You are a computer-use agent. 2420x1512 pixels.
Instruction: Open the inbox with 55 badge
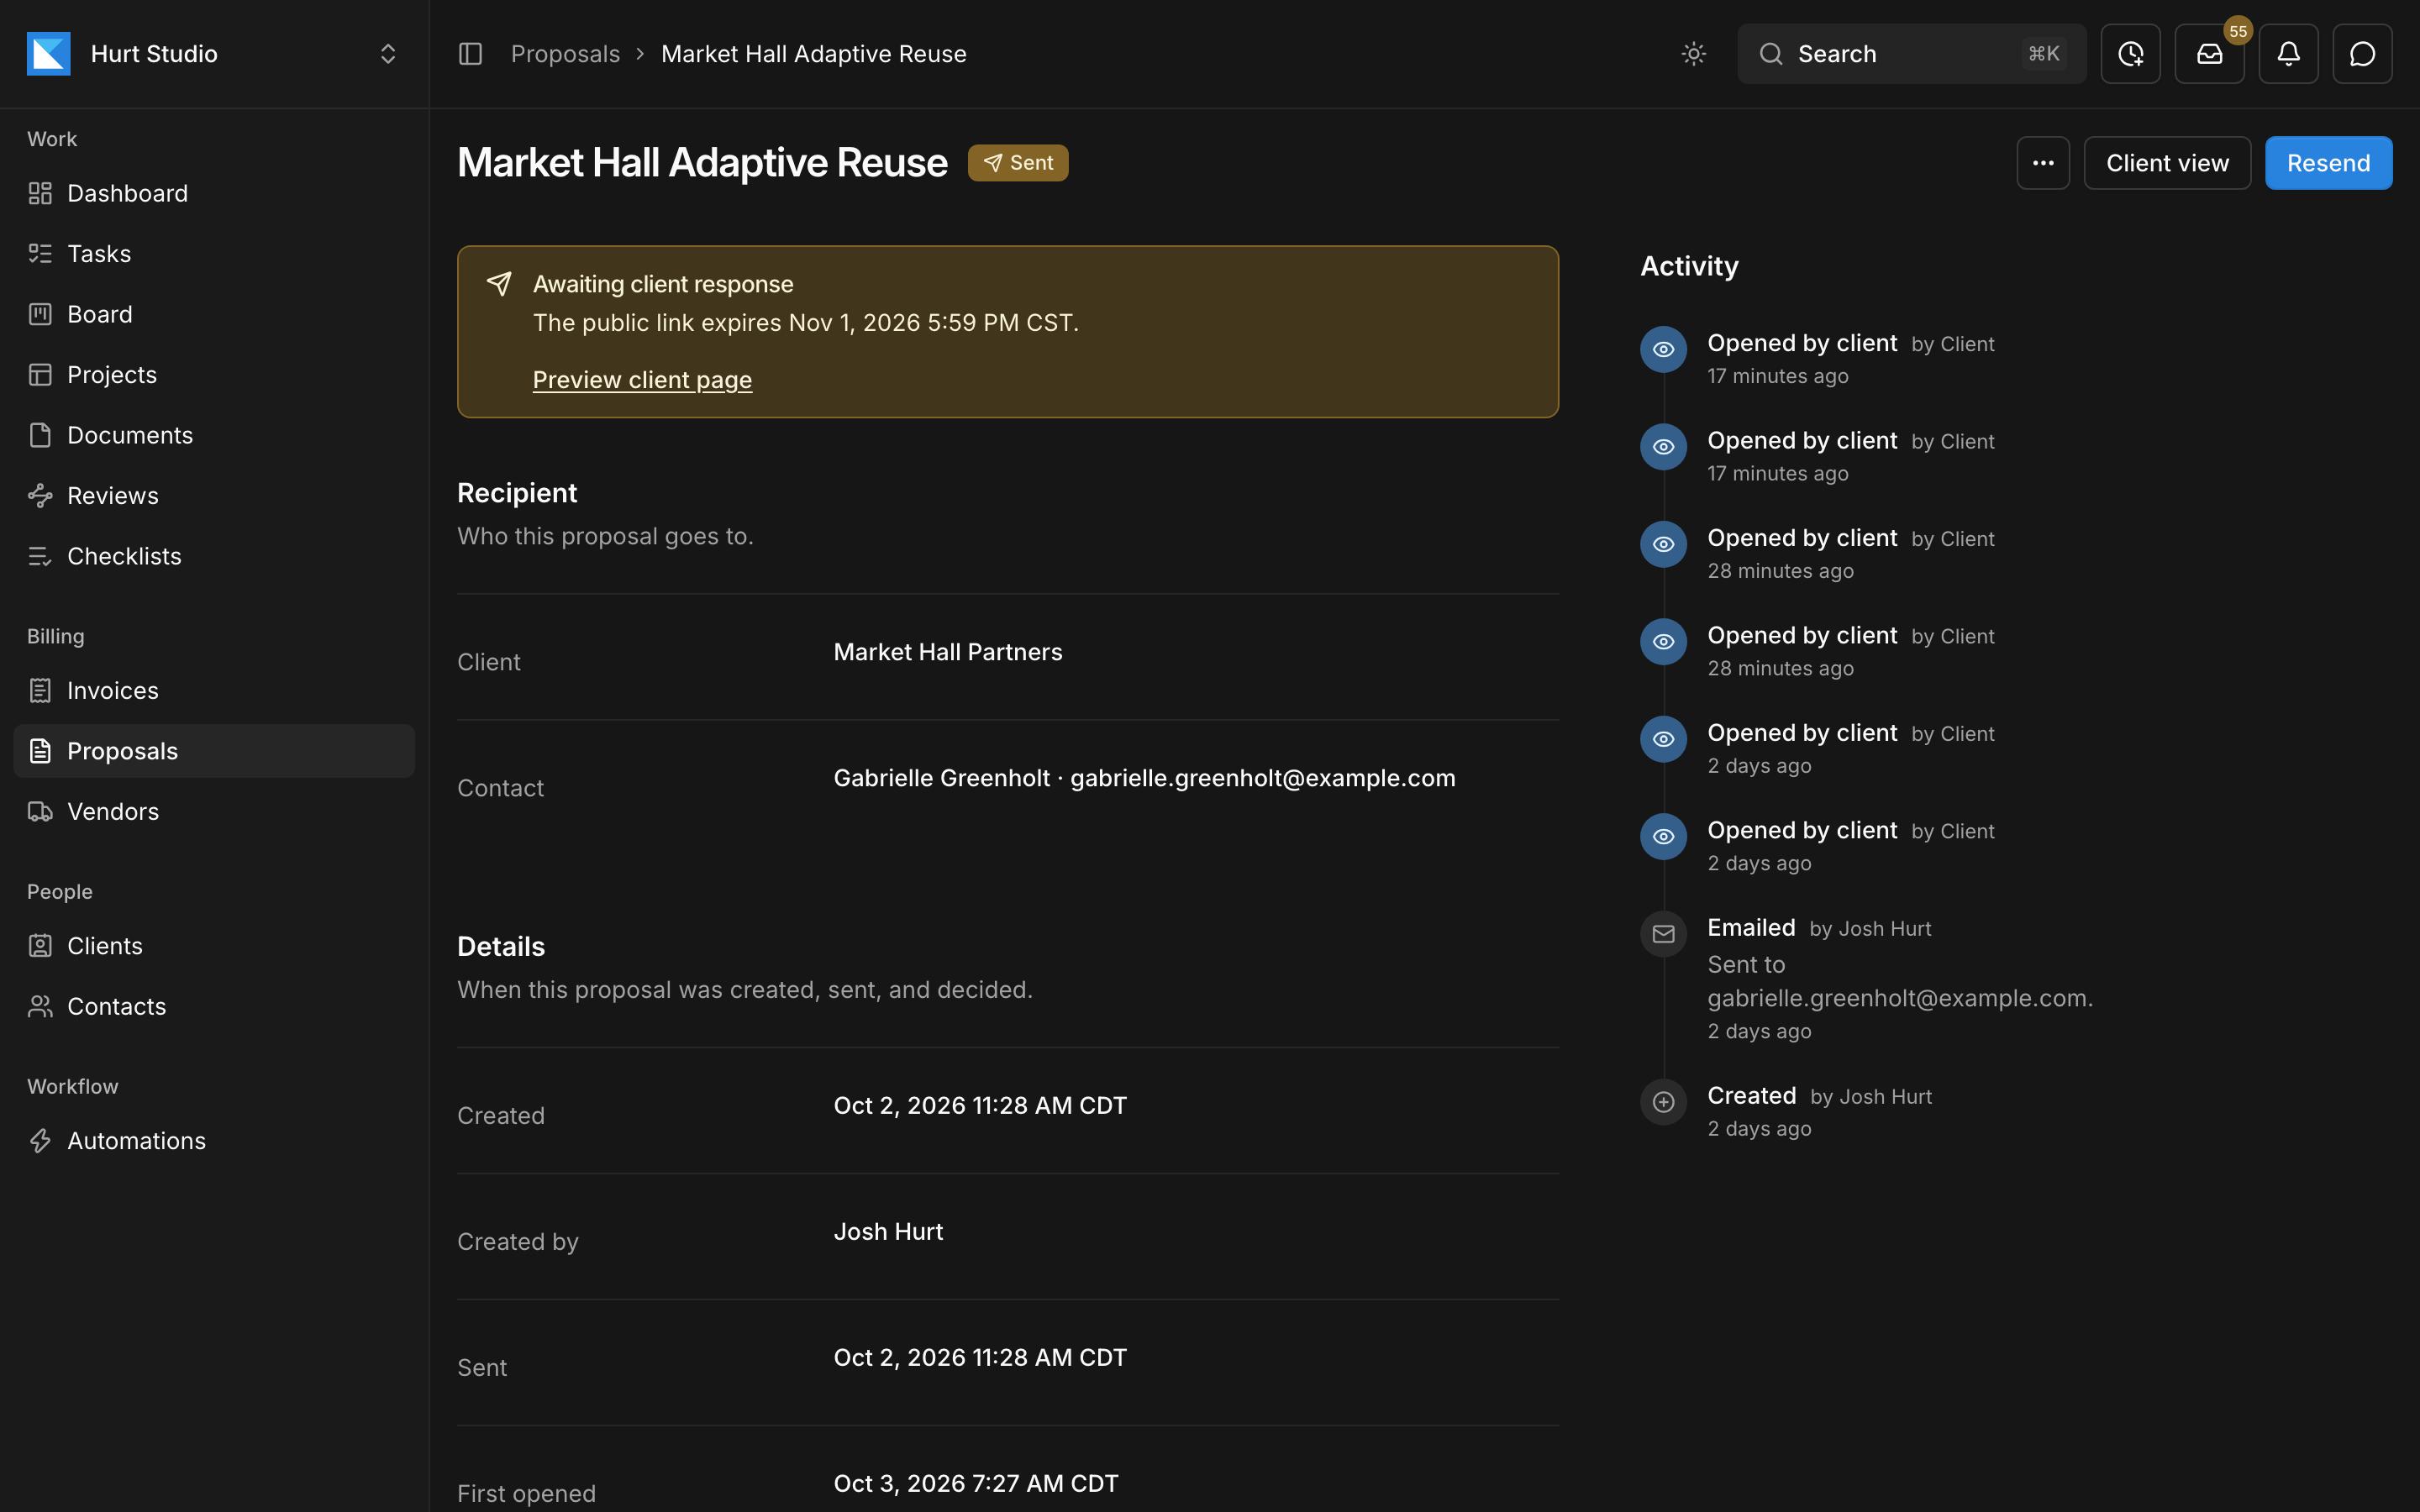2209,54
